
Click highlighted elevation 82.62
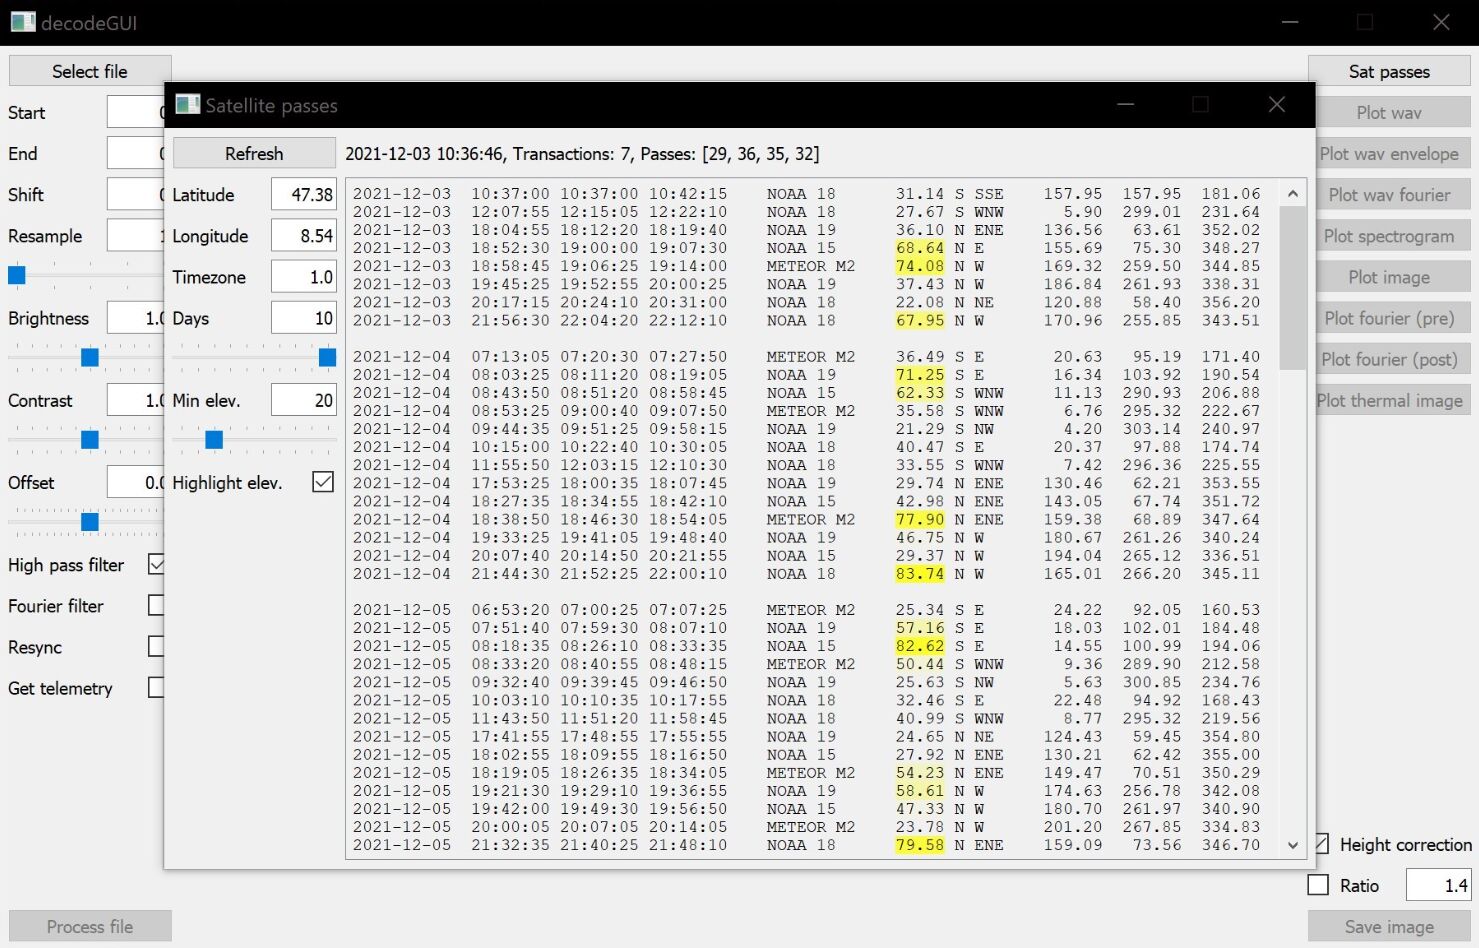pyautogui.click(x=920, y=646)
